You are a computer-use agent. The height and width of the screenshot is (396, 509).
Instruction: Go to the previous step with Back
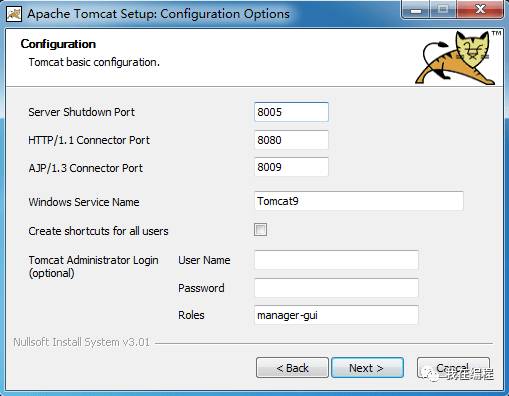(292, 368)
